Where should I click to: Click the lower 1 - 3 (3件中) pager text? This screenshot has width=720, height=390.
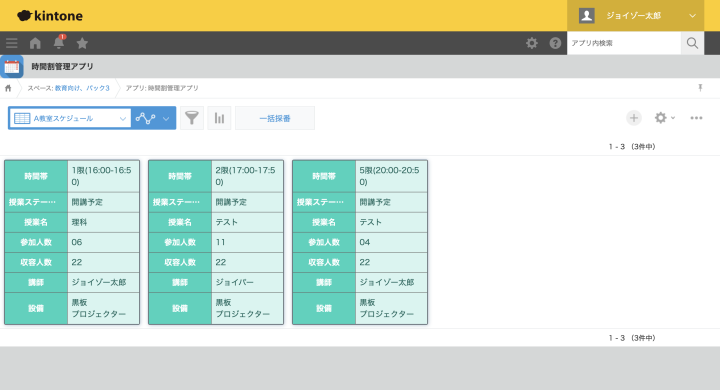[632, 338]
